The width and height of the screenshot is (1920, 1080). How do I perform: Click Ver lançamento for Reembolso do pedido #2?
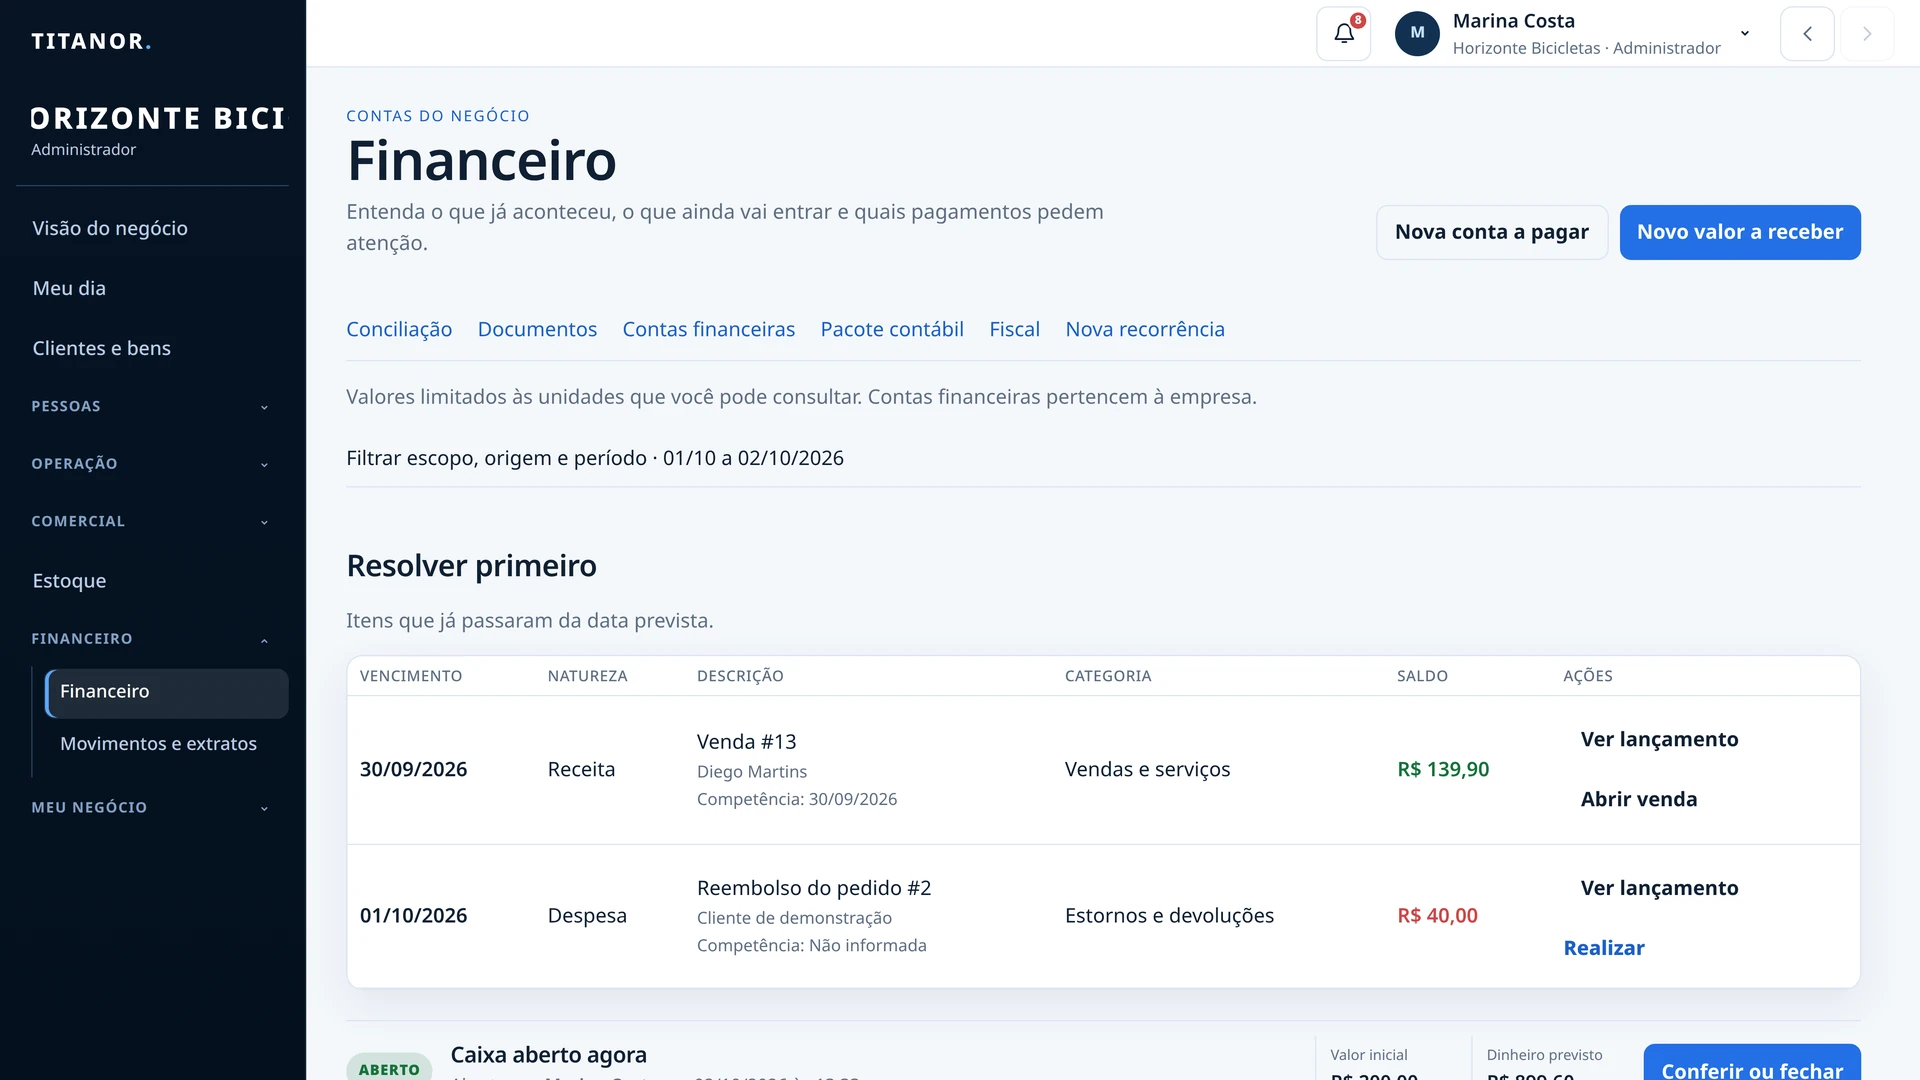1659,888
